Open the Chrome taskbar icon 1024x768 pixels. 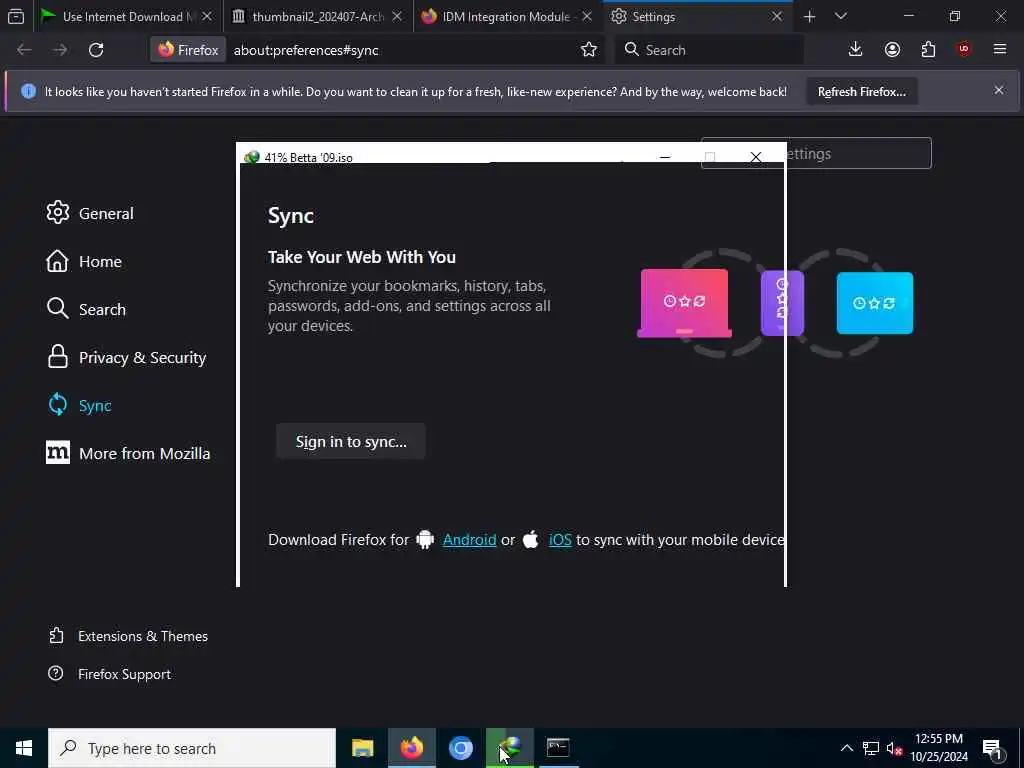click(x=460, y=748)
